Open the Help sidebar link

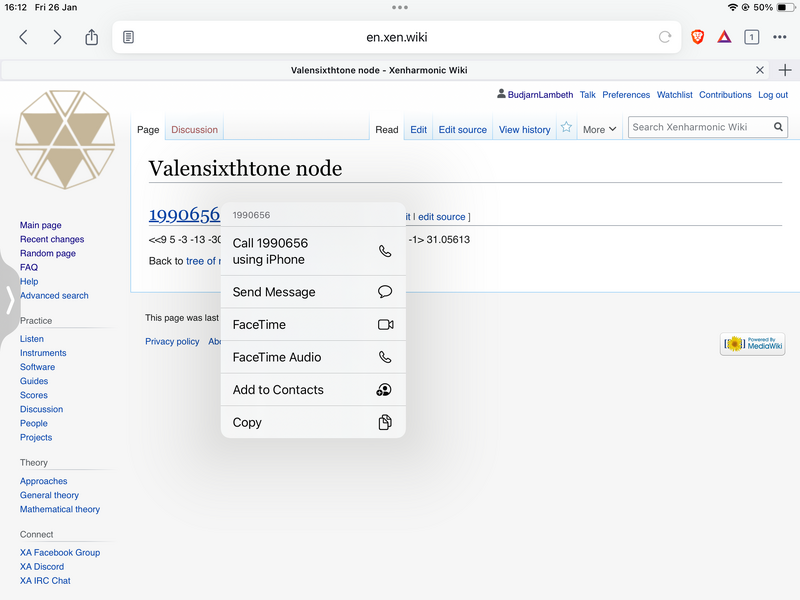pos(29,281)
